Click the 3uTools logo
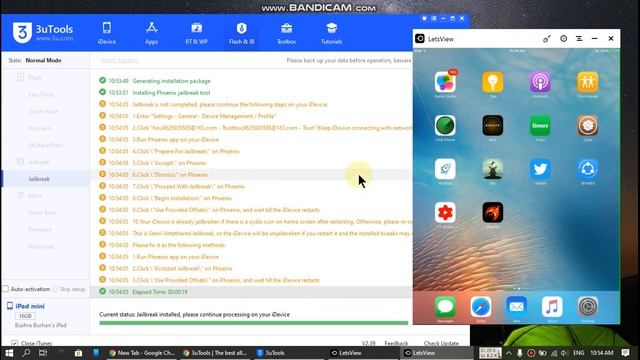The height and width of the screenshot is (360, 640). tap(43, 32)
